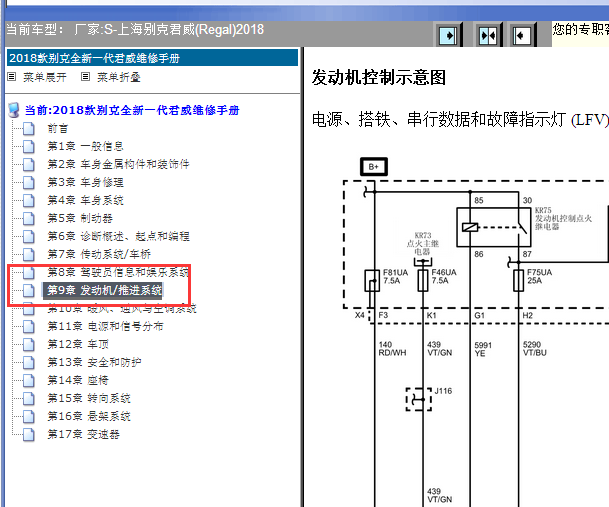Open 第5章 制动器
Image resolution: width=609 pixels, height=507 pixels.
tap(80, 218)
